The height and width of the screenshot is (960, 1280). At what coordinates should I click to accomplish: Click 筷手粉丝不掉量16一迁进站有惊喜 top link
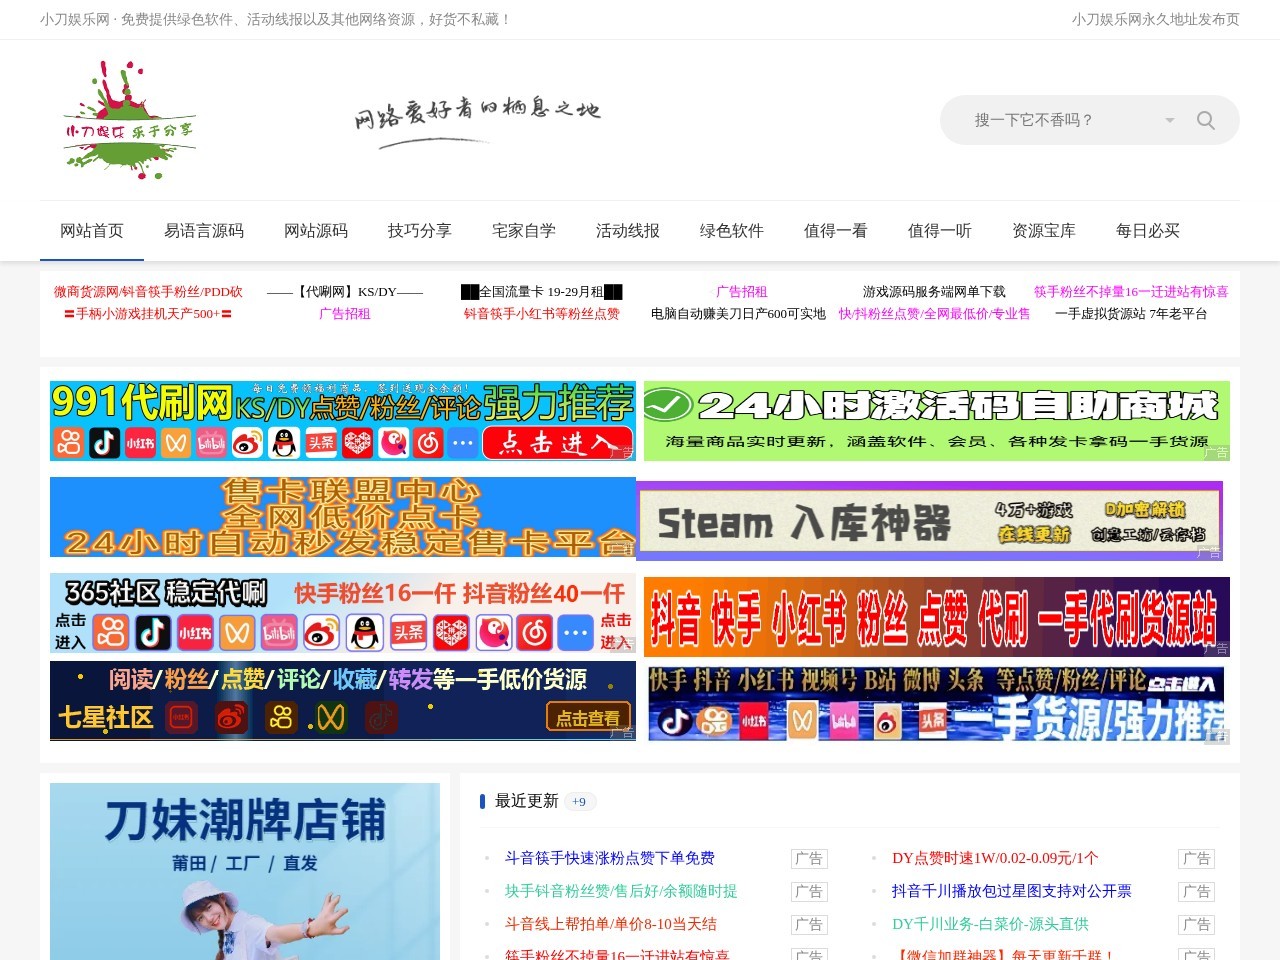[1131, 292]
